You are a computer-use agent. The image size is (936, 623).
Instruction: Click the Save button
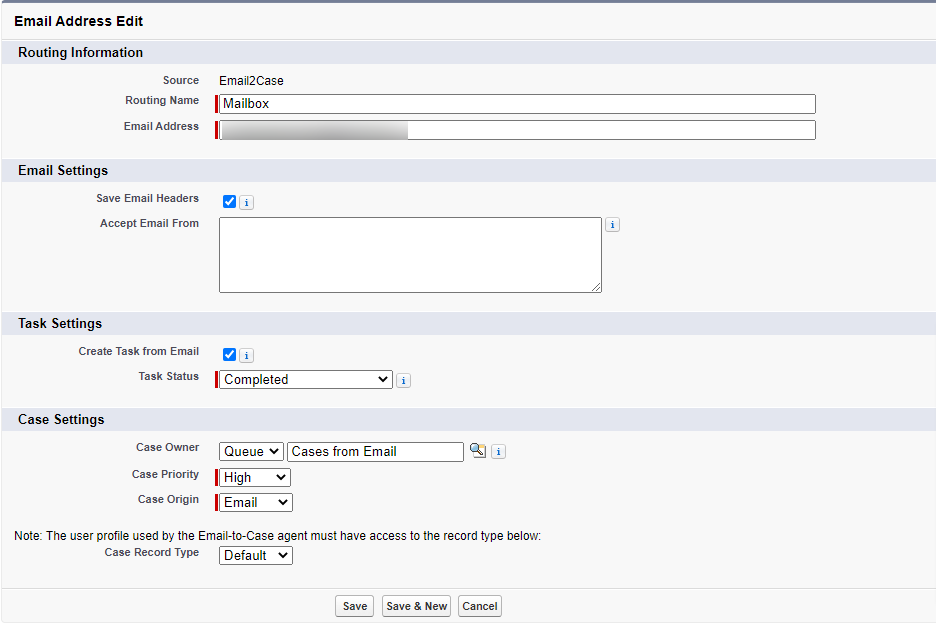354,605
